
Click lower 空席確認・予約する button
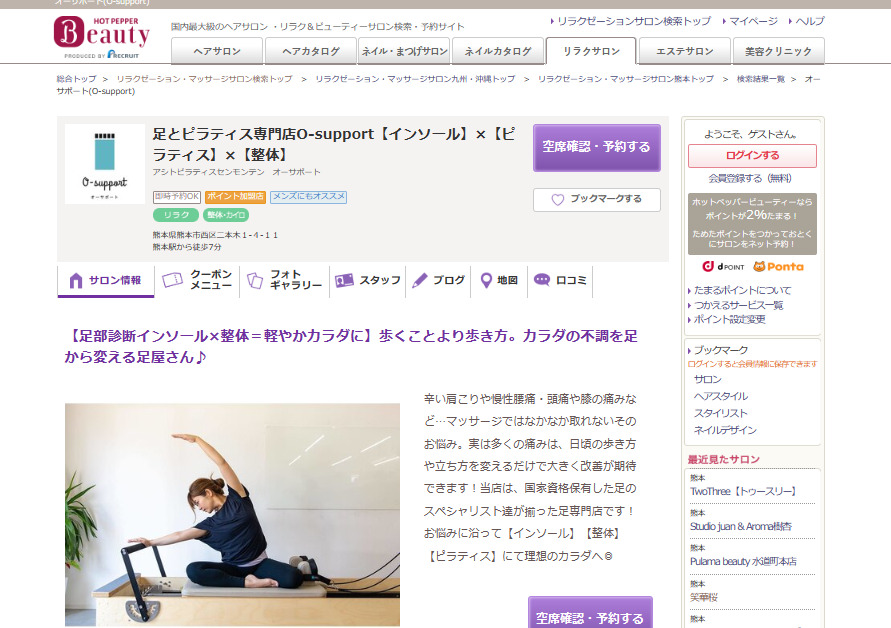(x=590, y=613)
